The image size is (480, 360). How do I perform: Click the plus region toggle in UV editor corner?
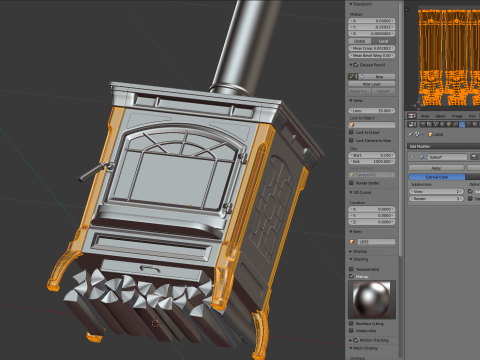click(407, 10)
